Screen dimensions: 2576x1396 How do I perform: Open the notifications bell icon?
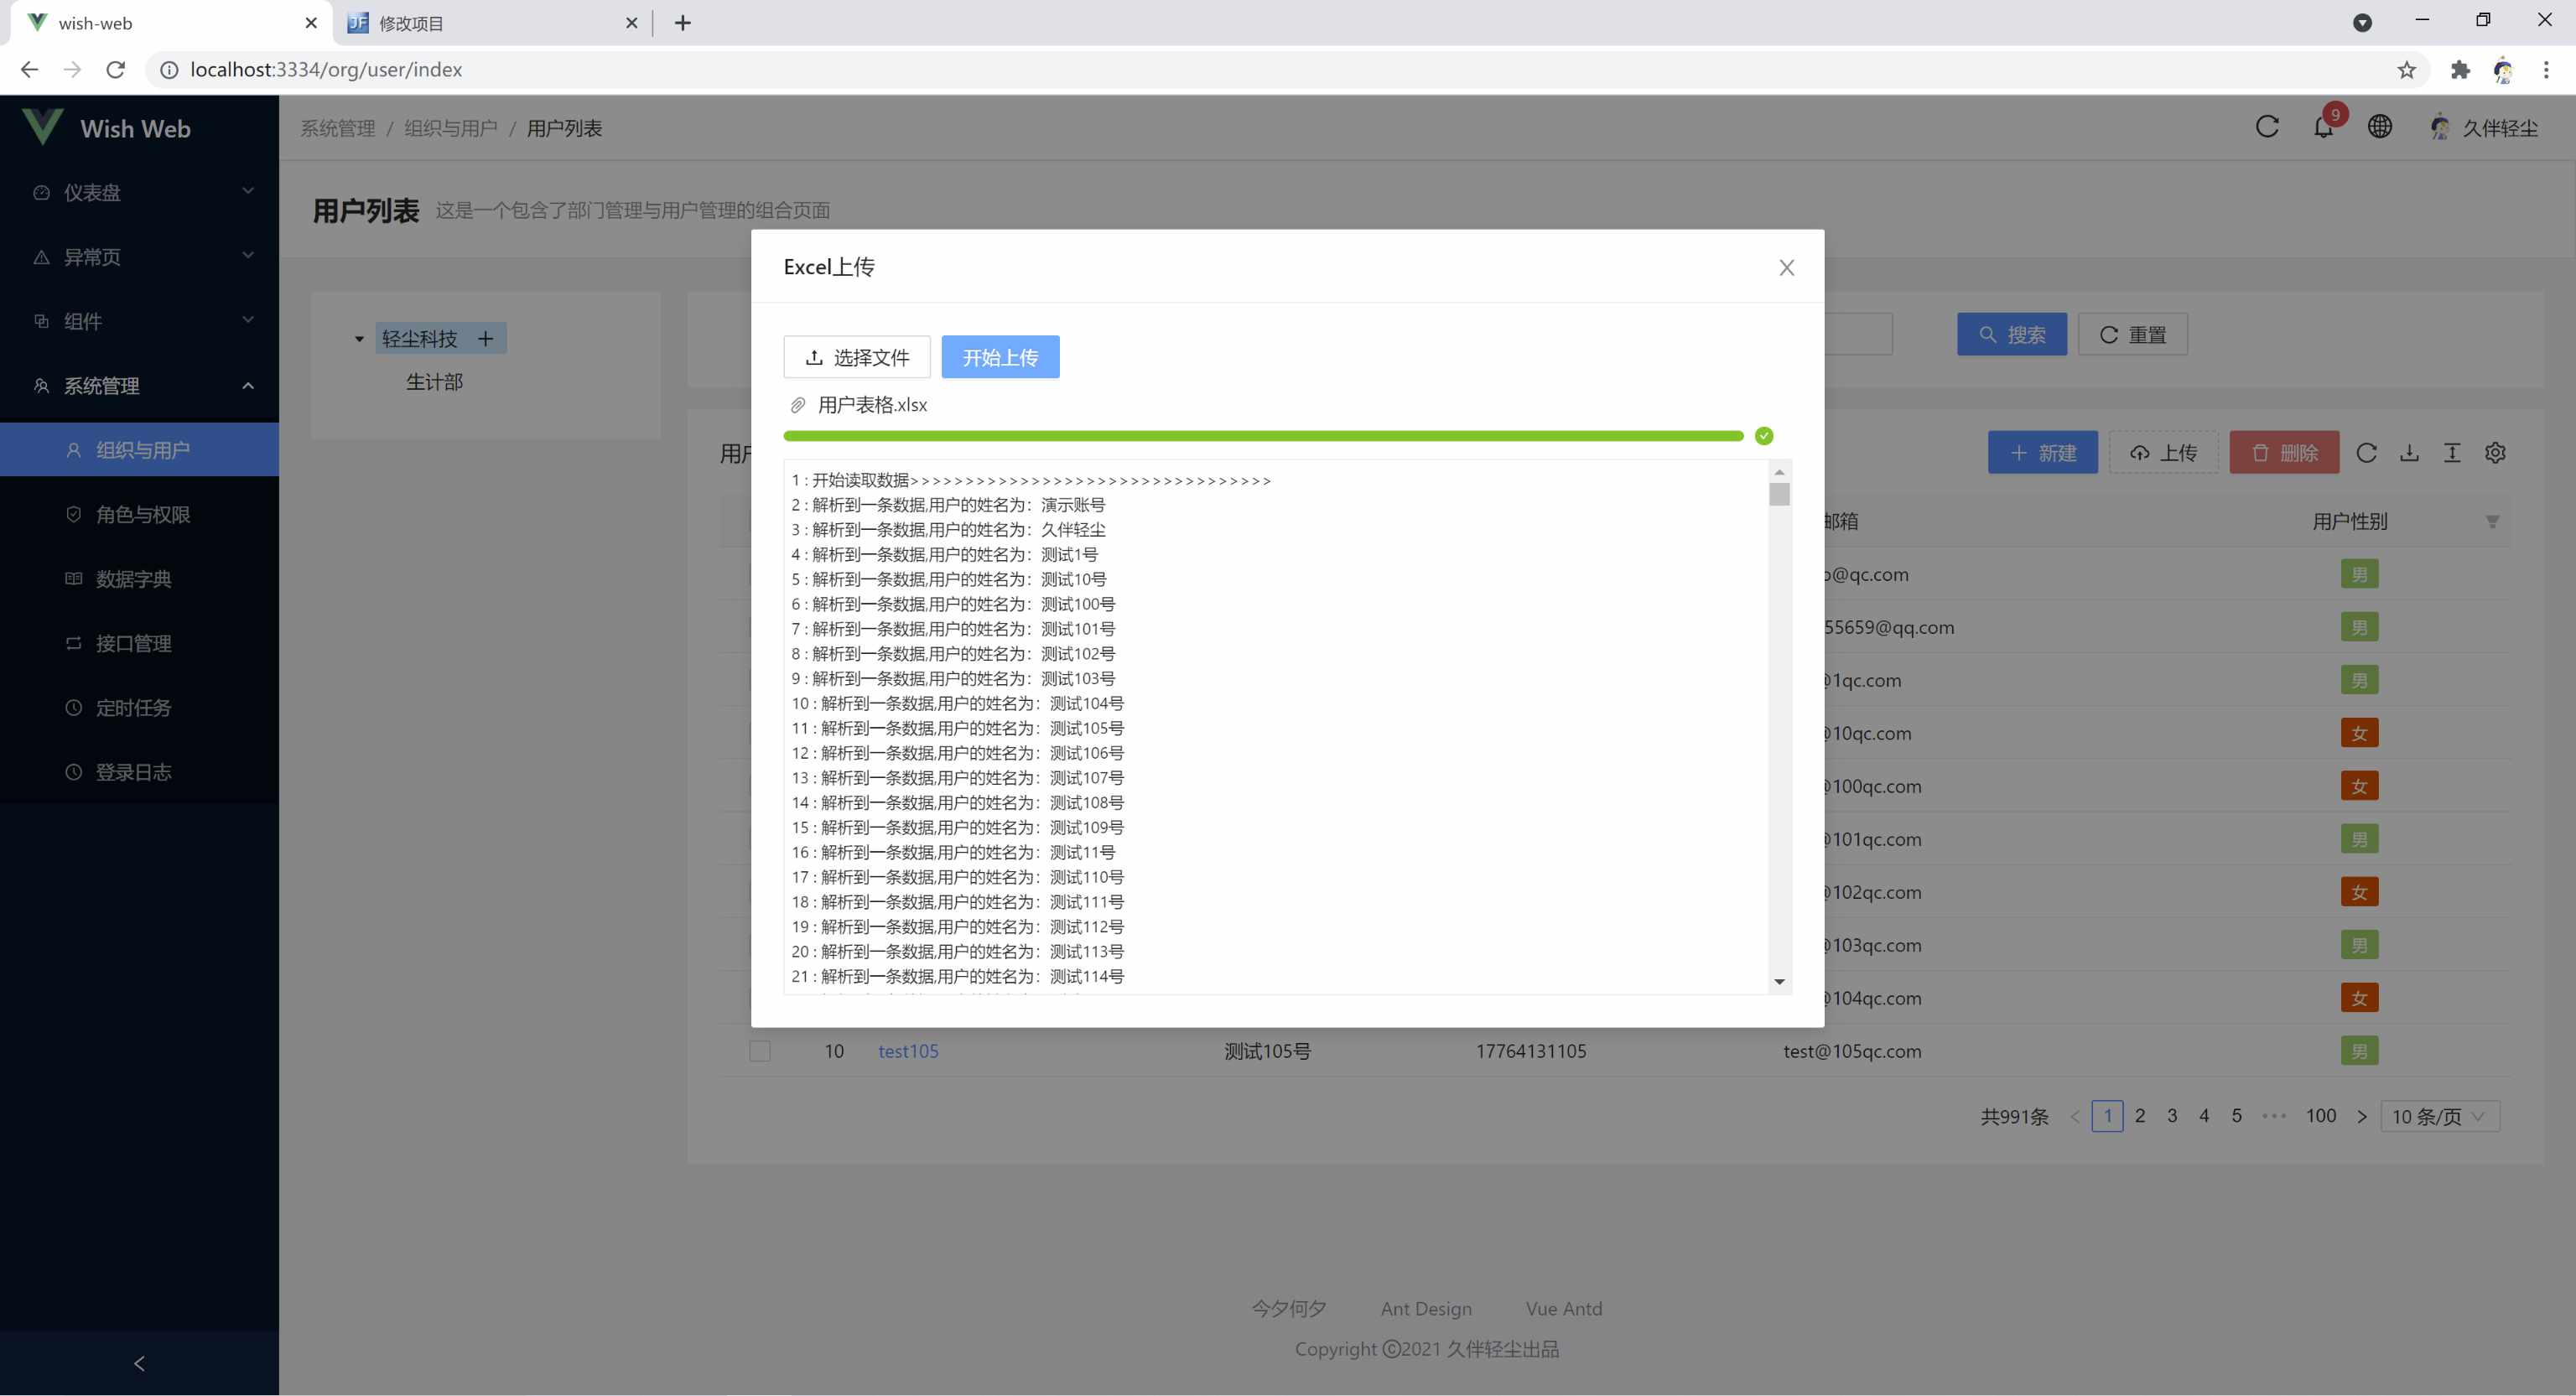(2323, 127)
